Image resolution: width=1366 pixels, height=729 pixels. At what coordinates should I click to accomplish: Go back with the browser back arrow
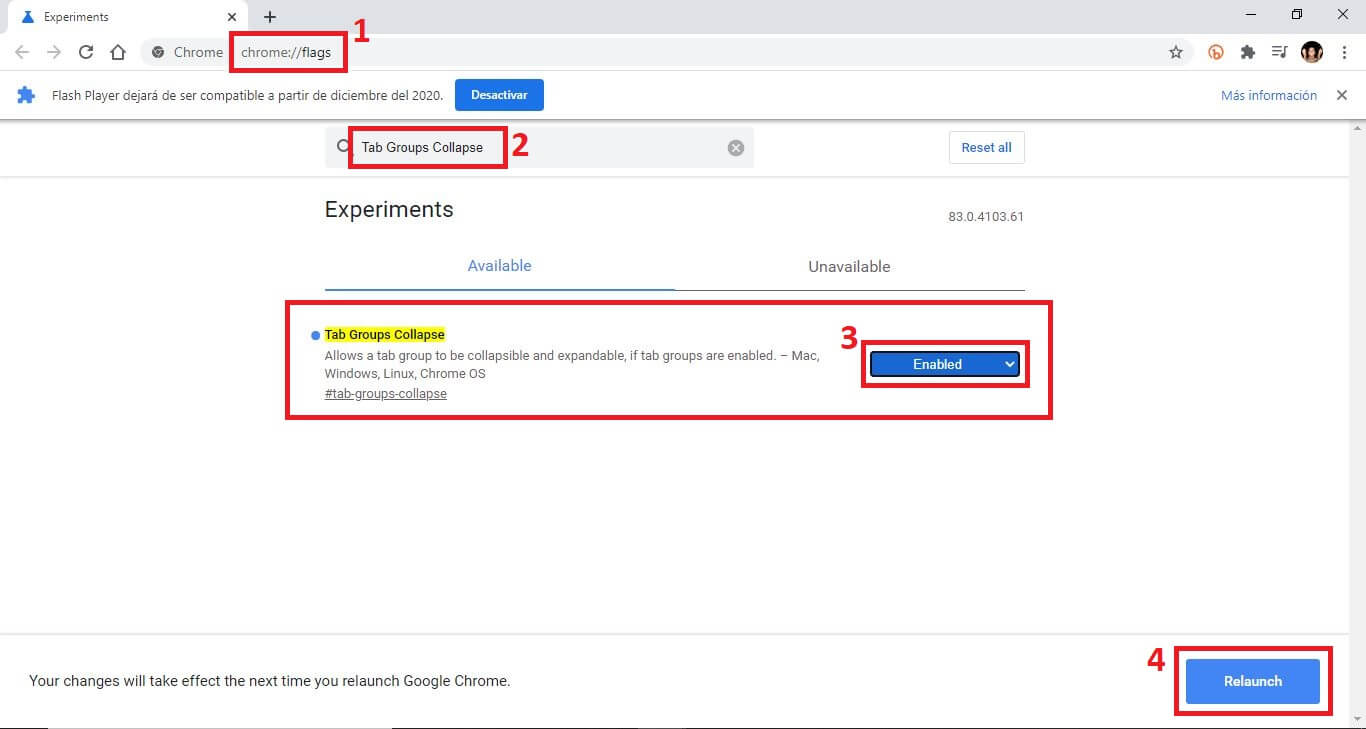[x=22, y=52]
